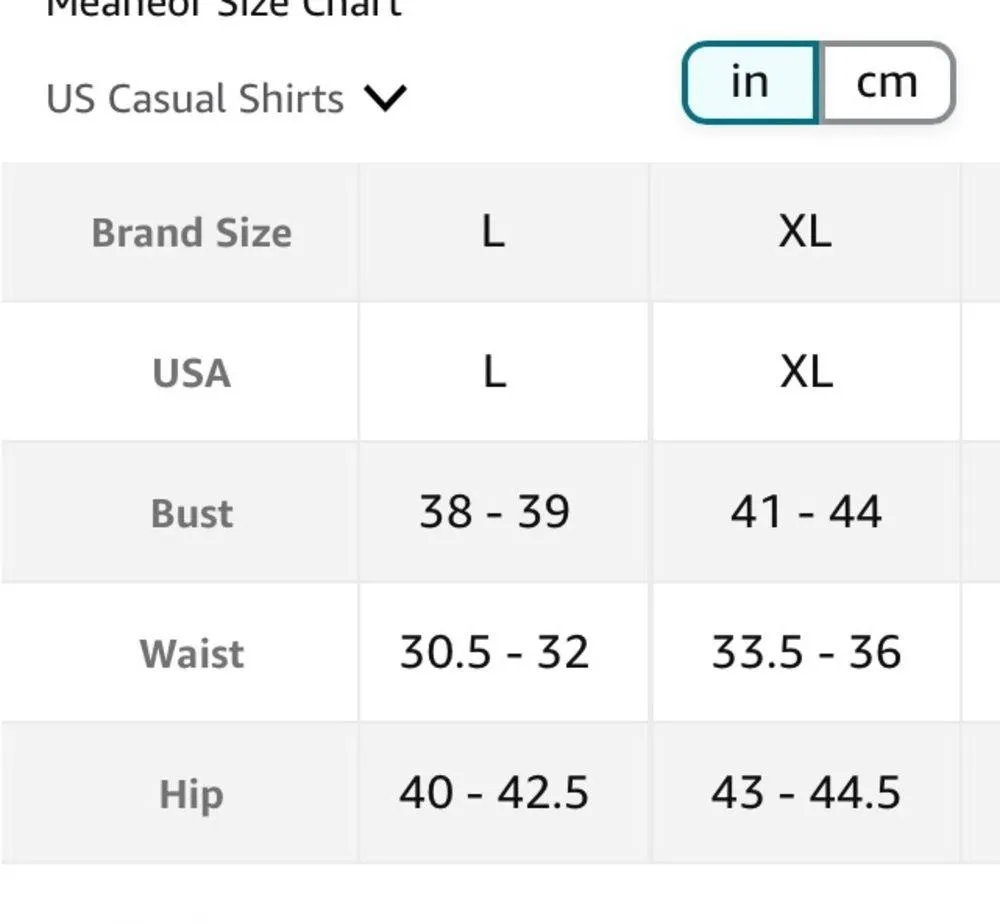Click the Hip value 40 - 42.5
This screenshot has width=1000, height=924.
(x=494, y=795)
